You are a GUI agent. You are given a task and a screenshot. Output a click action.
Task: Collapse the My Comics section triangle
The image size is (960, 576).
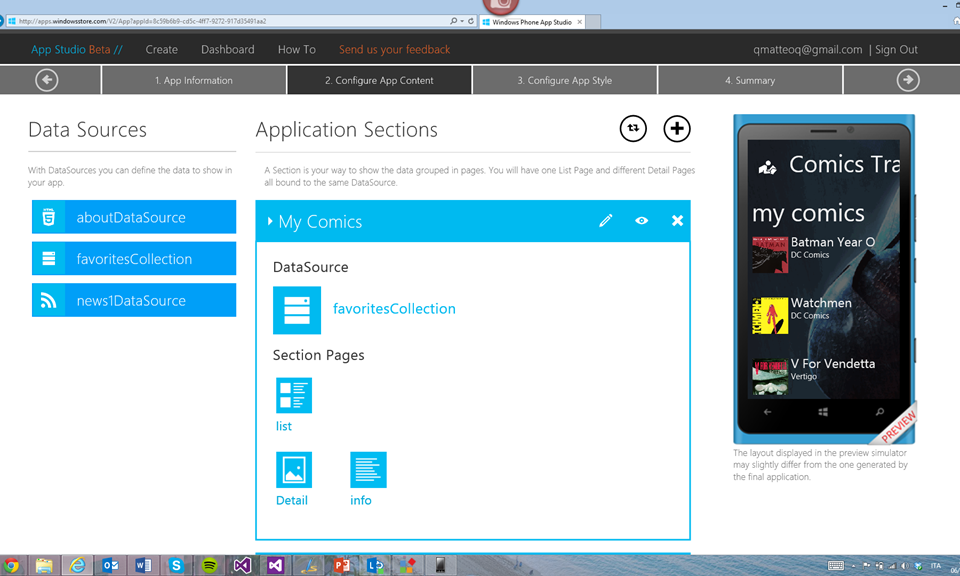(270, 221)
